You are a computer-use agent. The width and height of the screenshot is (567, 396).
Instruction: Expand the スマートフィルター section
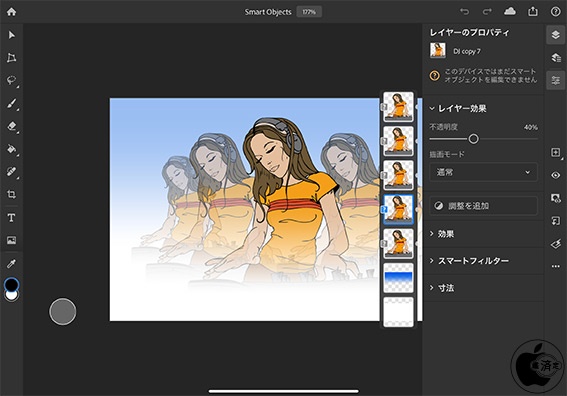pyautogui.click(x=469, y=261)
